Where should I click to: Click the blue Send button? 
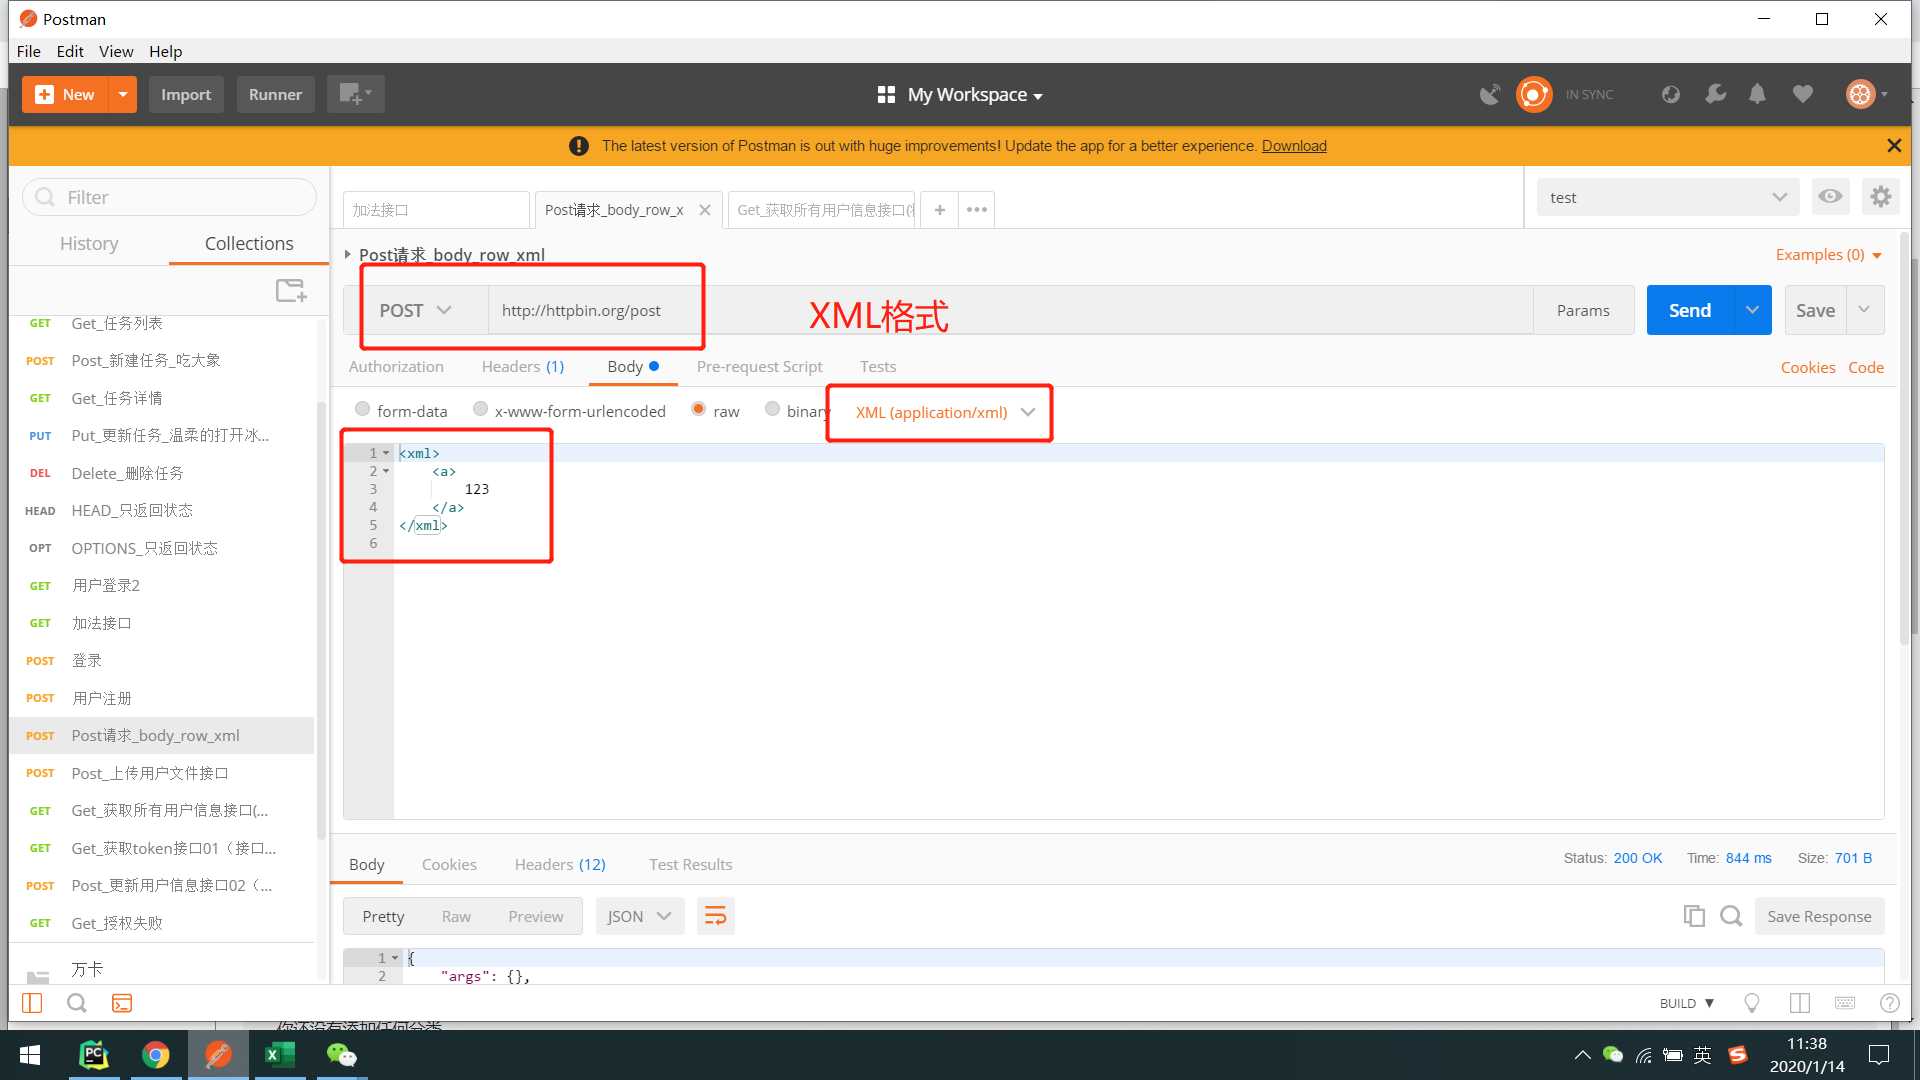click(x=1690, y=310)
